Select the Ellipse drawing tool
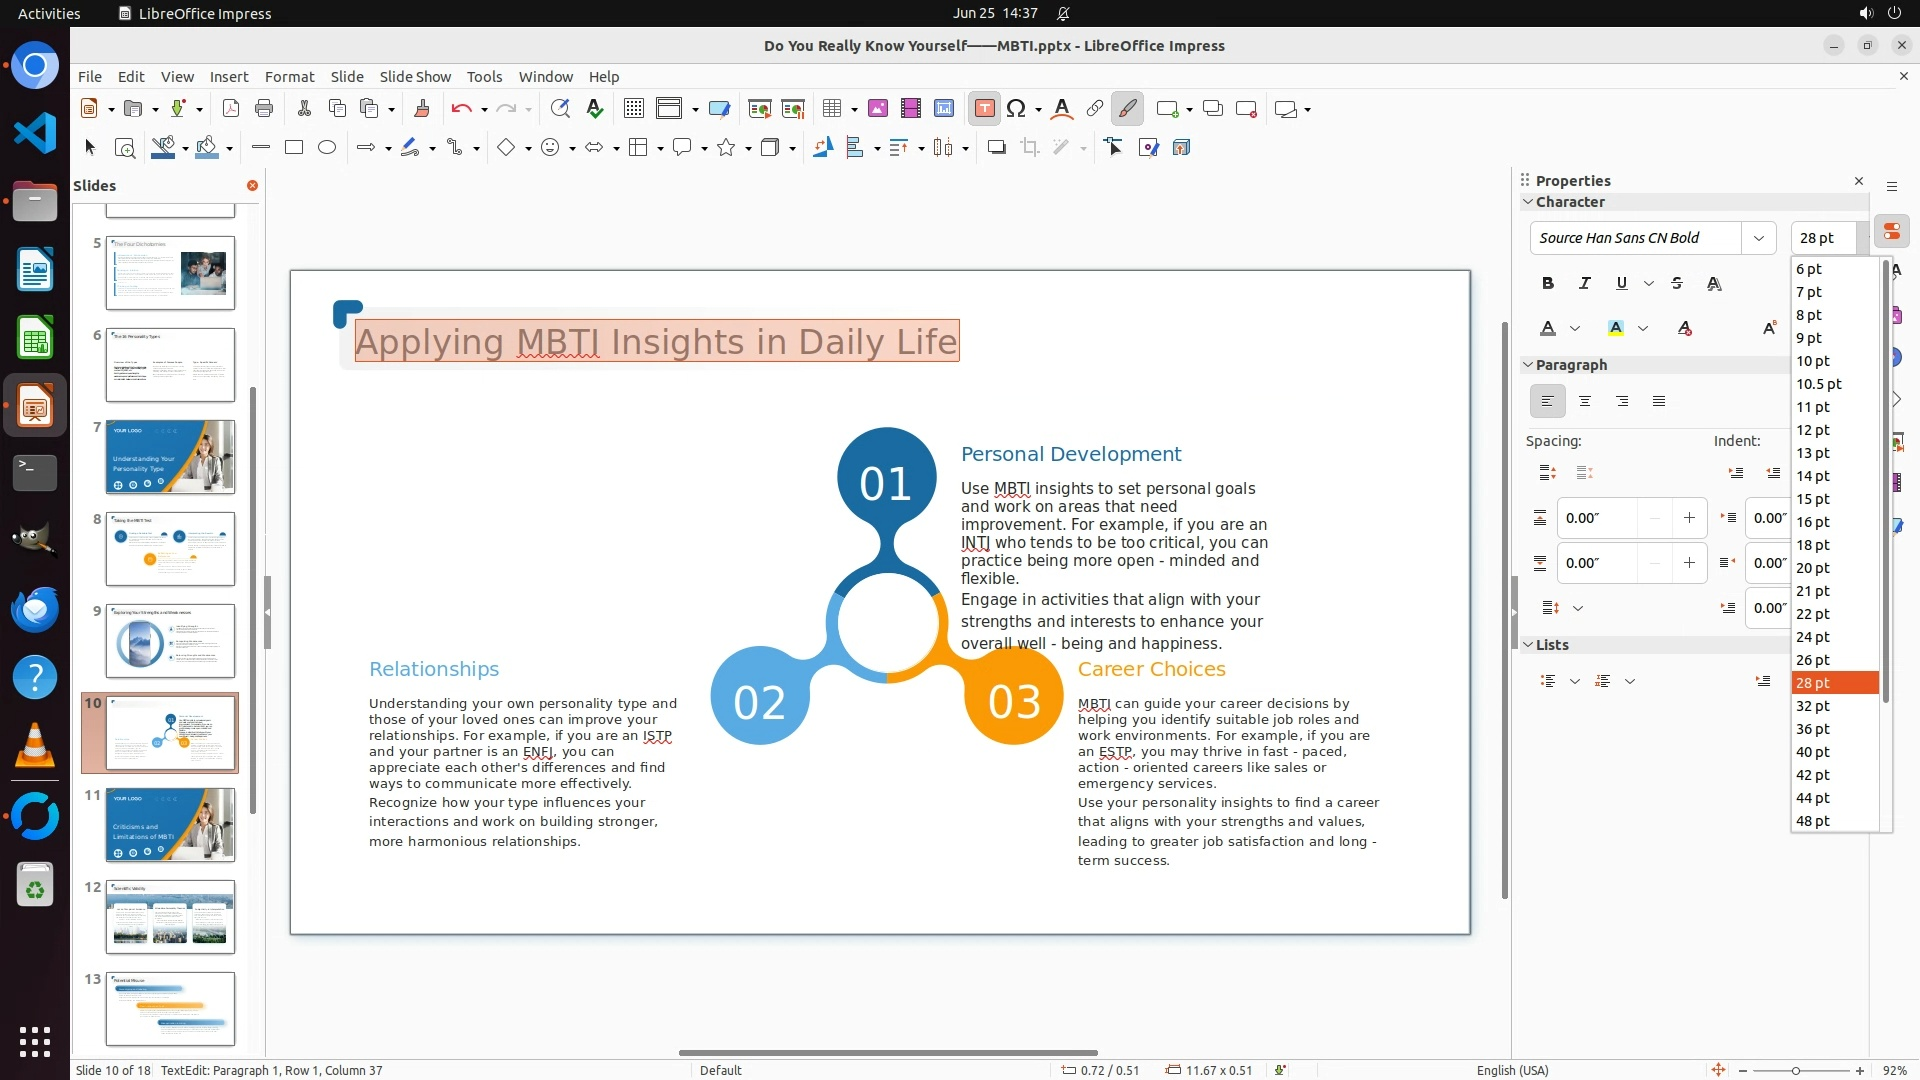This screenshot has width=1920, height=1080. (327, 148)
